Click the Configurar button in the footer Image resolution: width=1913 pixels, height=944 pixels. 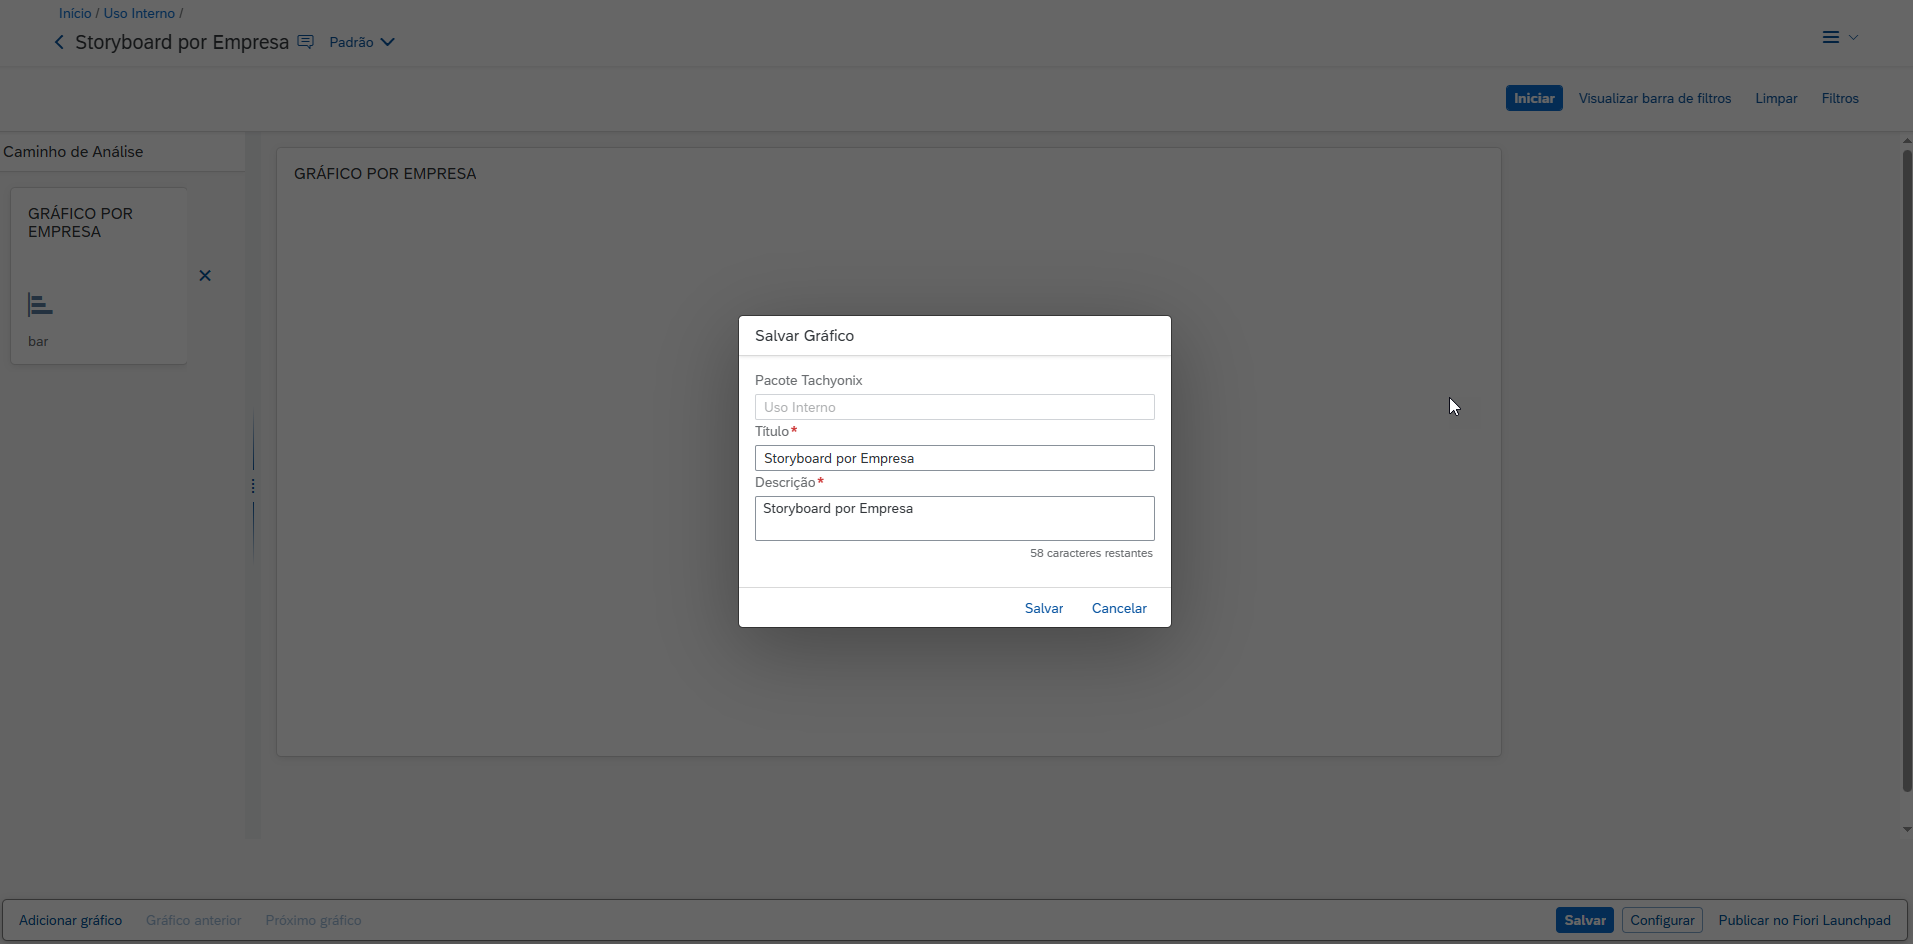coord(1661,920)
